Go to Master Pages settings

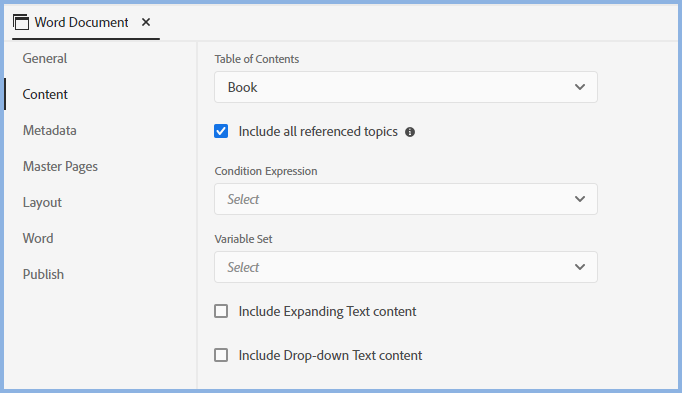(x=60, y=167)
